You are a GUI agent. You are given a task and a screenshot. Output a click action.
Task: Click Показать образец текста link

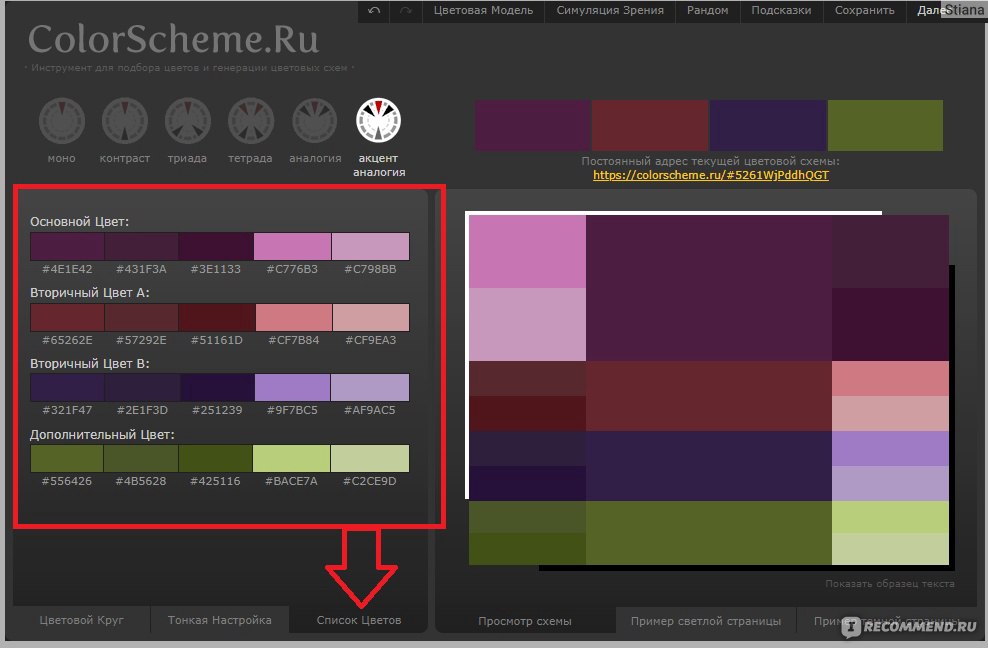pos(890,584)
